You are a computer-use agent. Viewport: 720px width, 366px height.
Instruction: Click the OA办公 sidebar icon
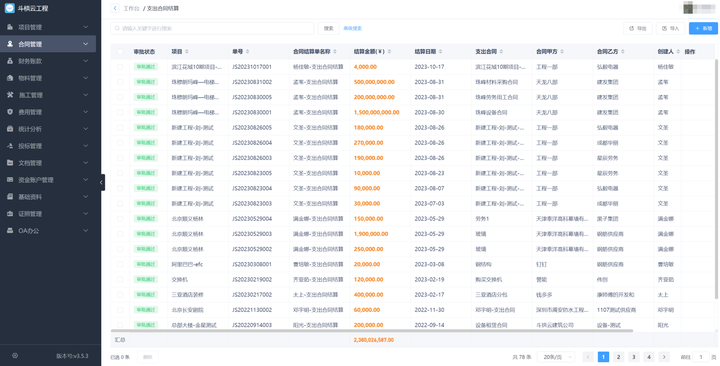10,231
